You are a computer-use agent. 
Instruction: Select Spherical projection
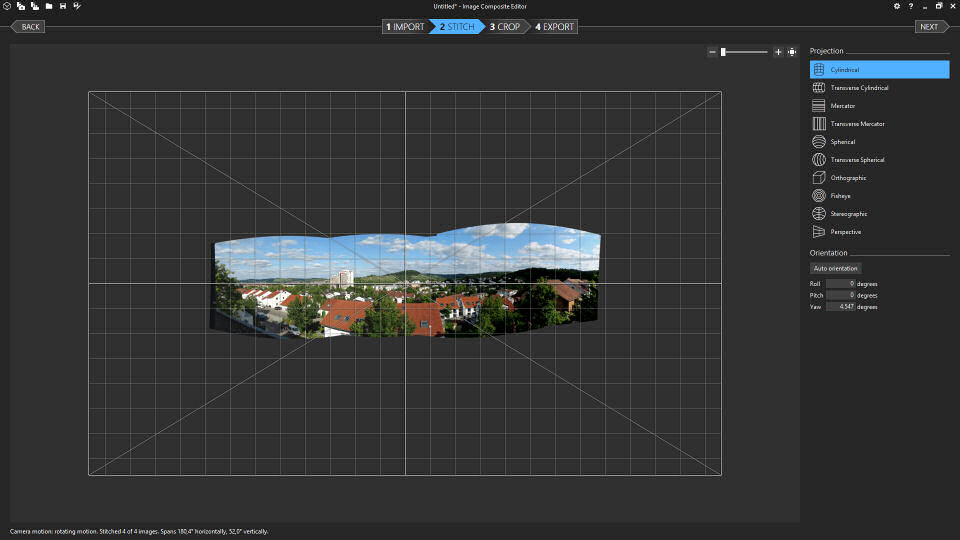click(842, 142)
